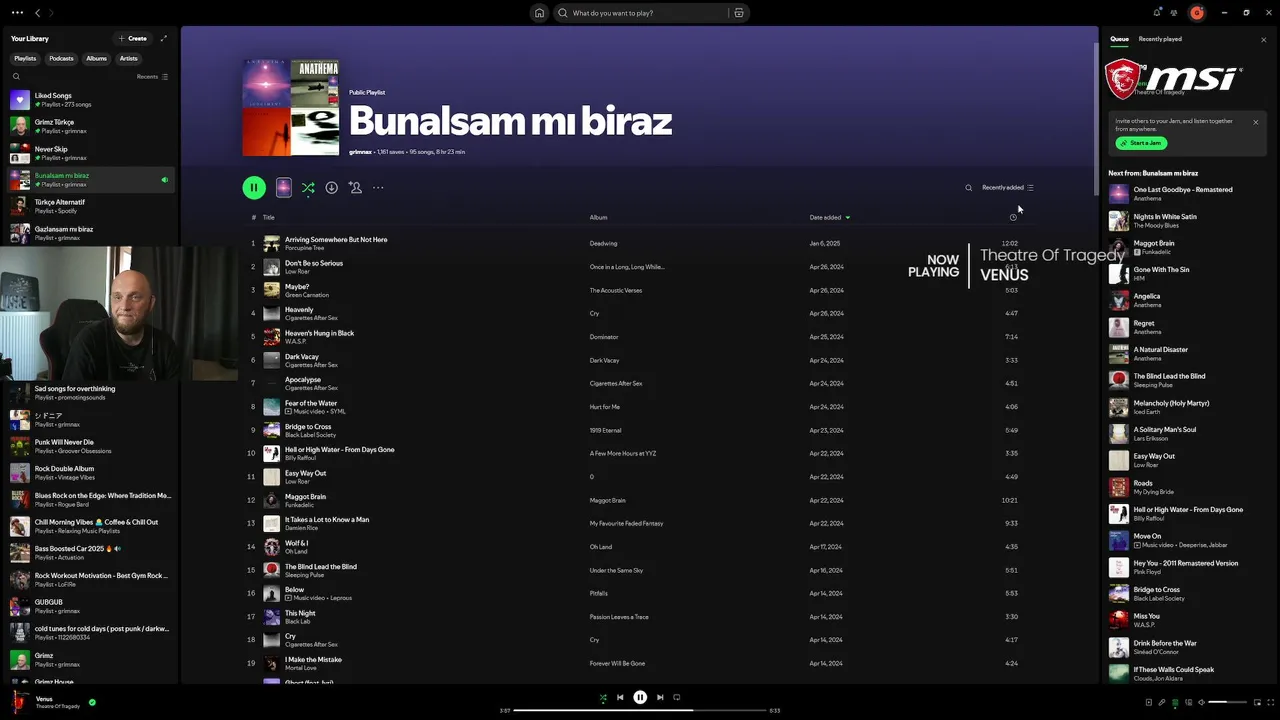The image size is (1280, 720).
Task: Open more options for the playlist
Action: [x=378, y=187]
